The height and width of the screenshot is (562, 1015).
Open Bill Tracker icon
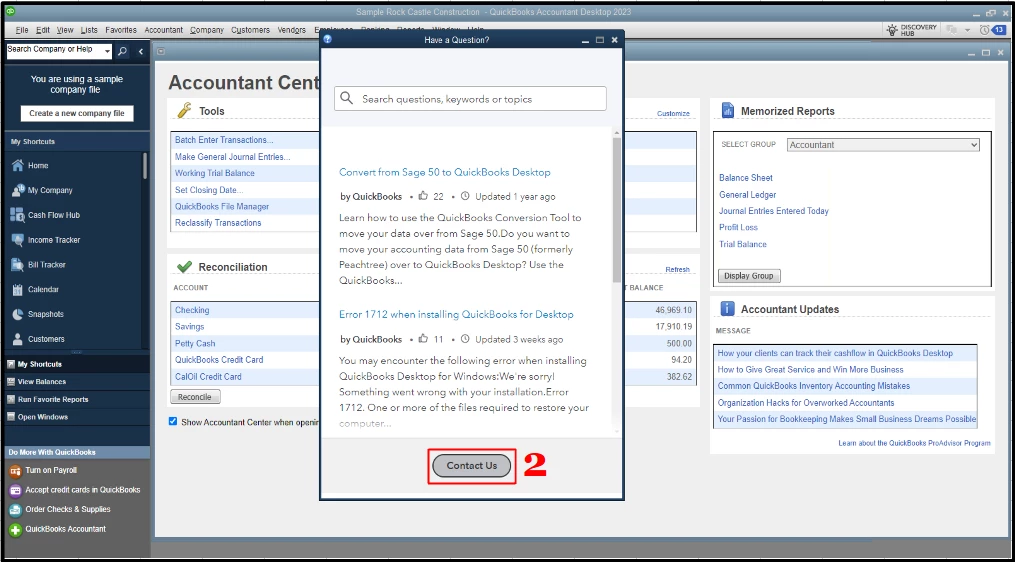17,265
